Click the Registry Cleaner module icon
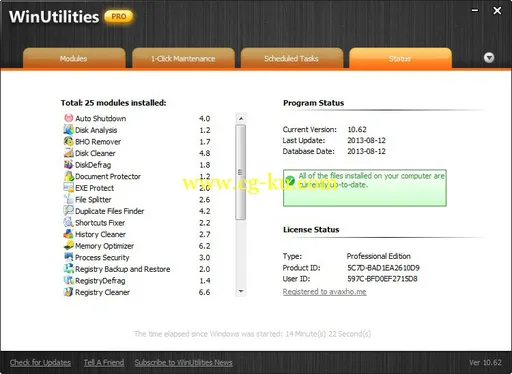The height and width of the screenshot is (374, 512). coord(69,292)
